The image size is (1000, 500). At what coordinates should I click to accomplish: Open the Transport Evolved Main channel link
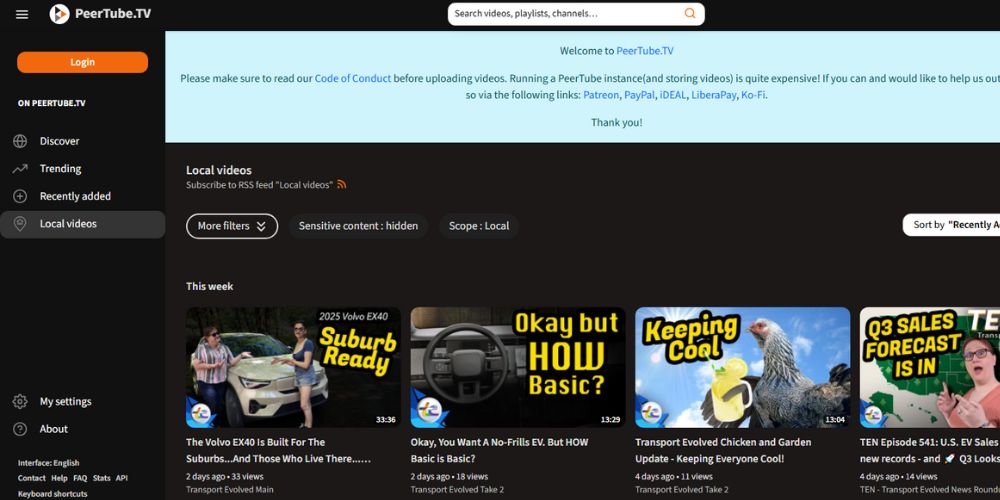(230, 490)
